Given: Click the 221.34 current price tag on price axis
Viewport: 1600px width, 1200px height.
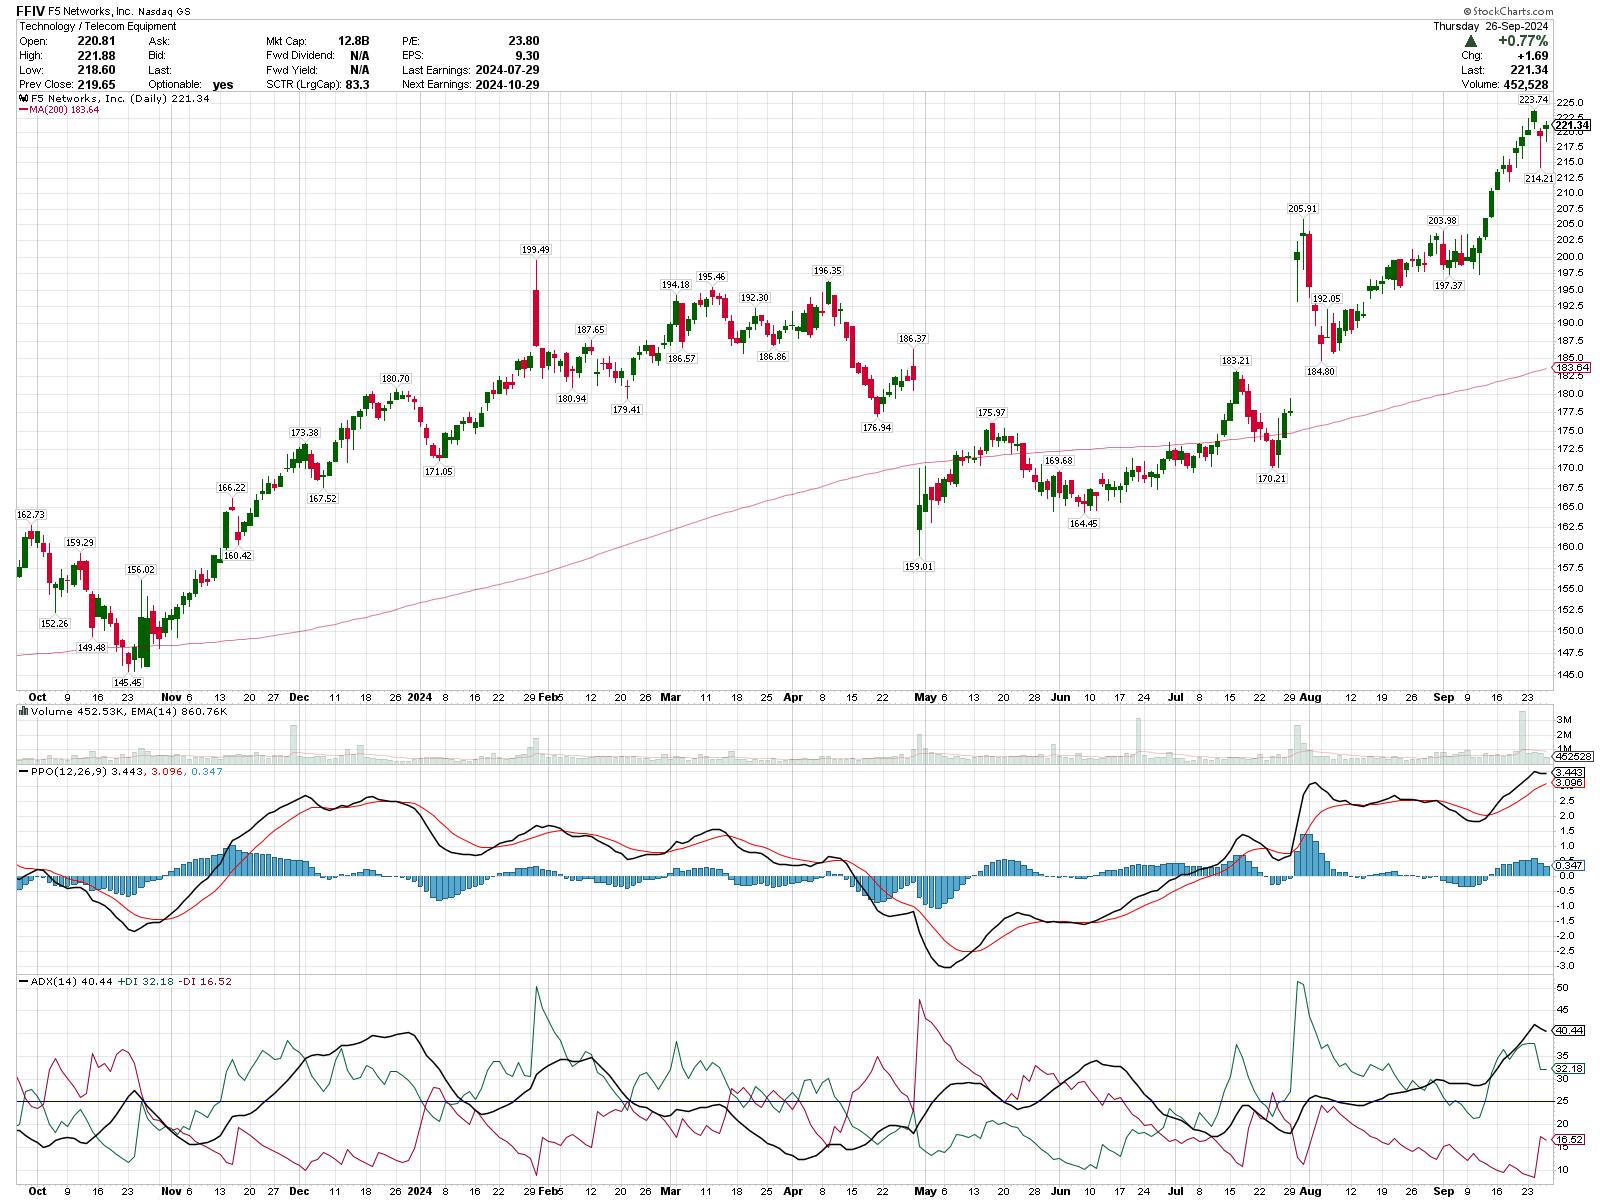Looking at the screenshot, I should [1572, 126].
